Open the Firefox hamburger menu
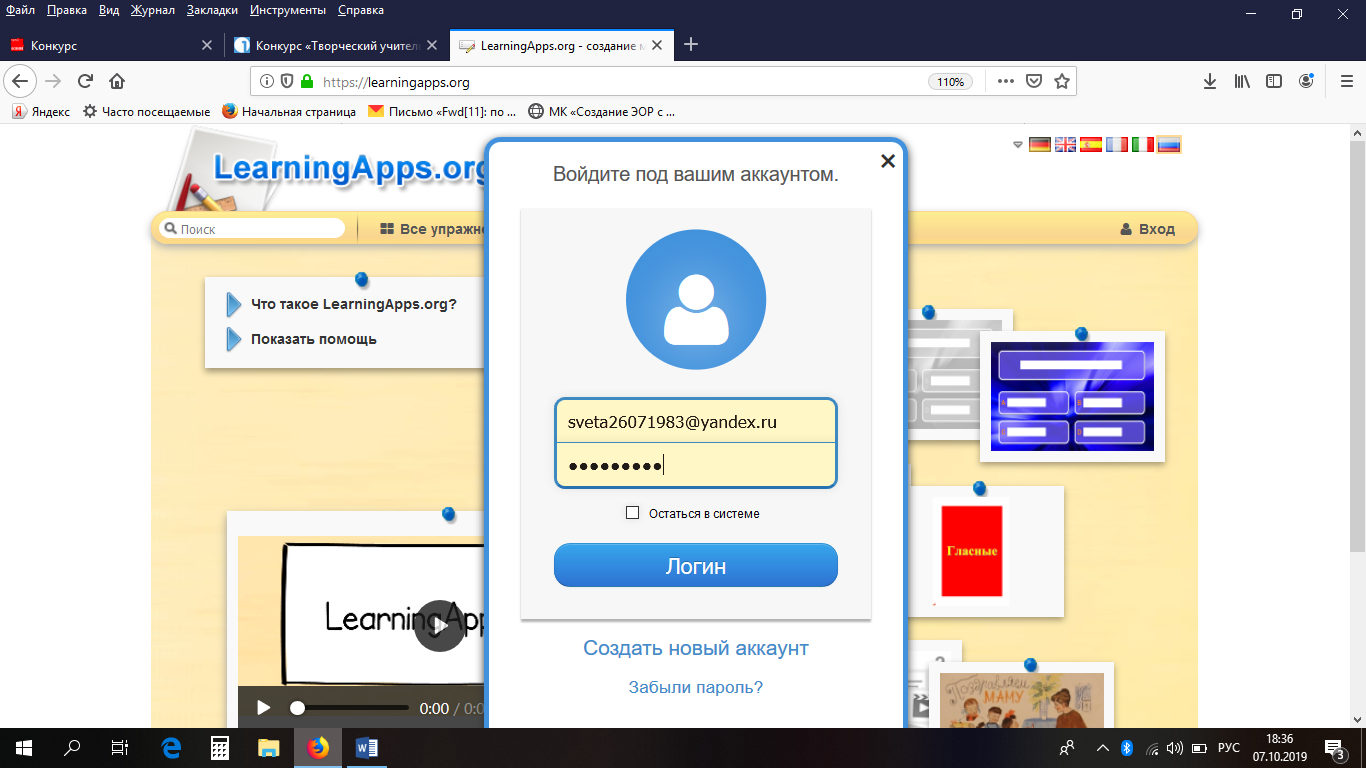 coord(1346,82)
